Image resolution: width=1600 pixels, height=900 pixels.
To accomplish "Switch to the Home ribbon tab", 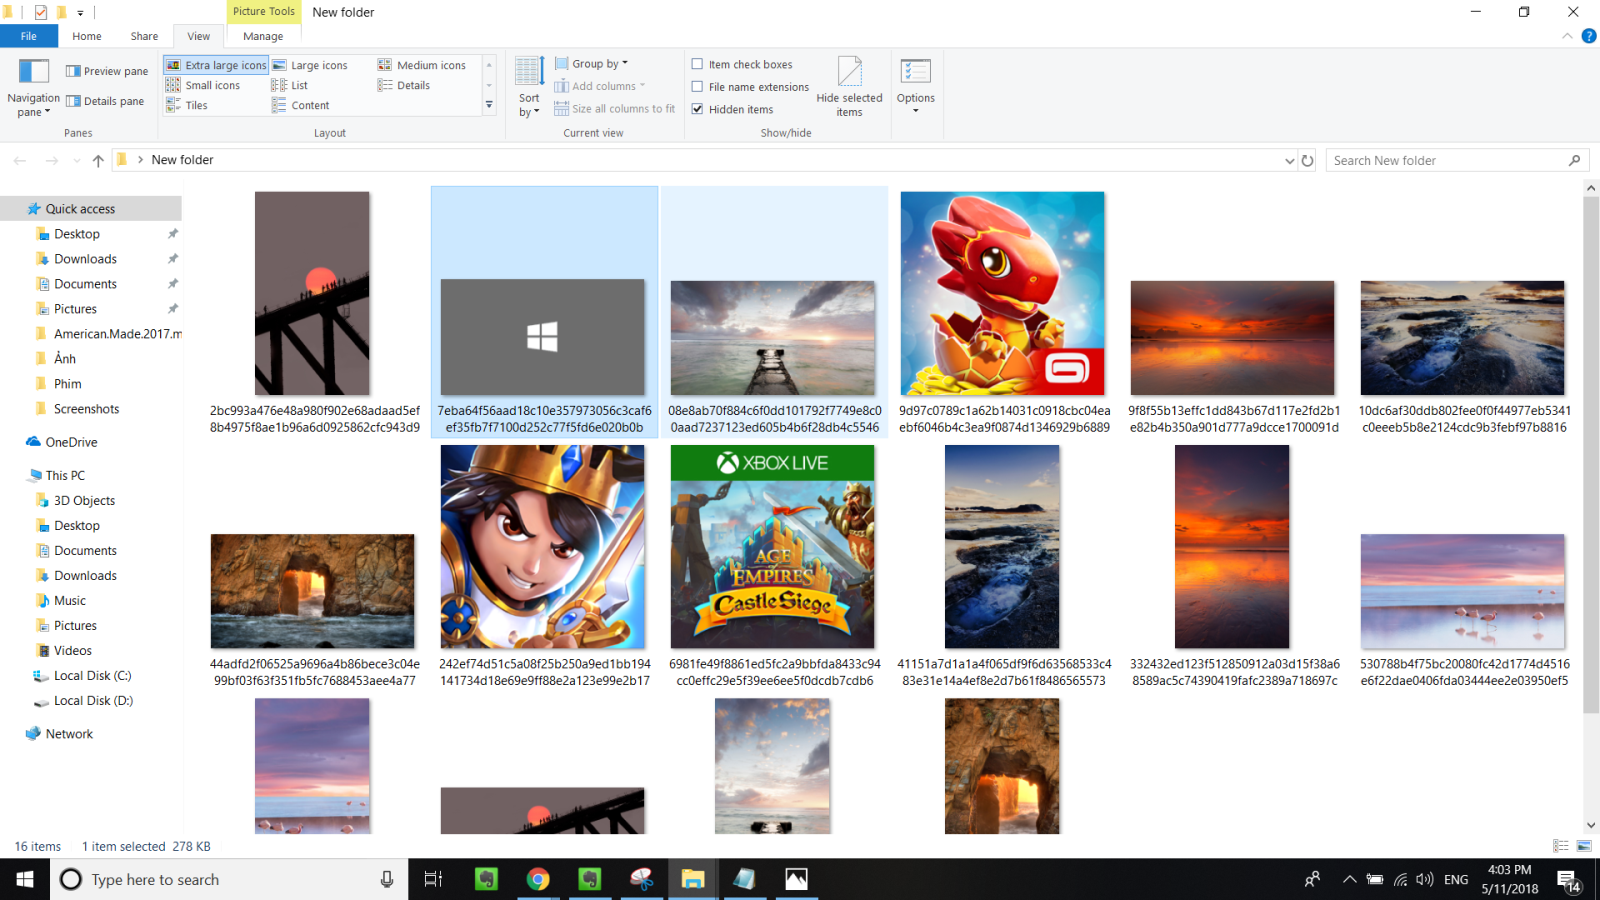I will pyautogui.click(x=87, y=36).
